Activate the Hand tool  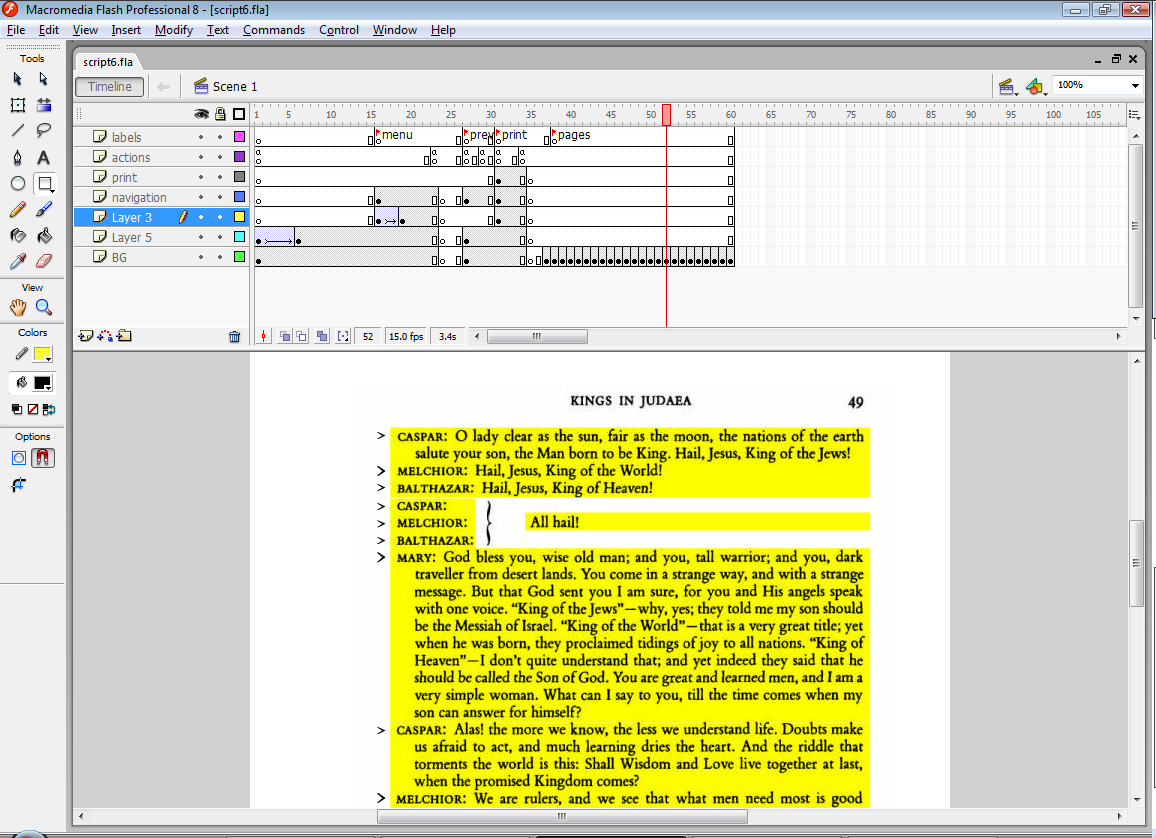tap(18, 307)
